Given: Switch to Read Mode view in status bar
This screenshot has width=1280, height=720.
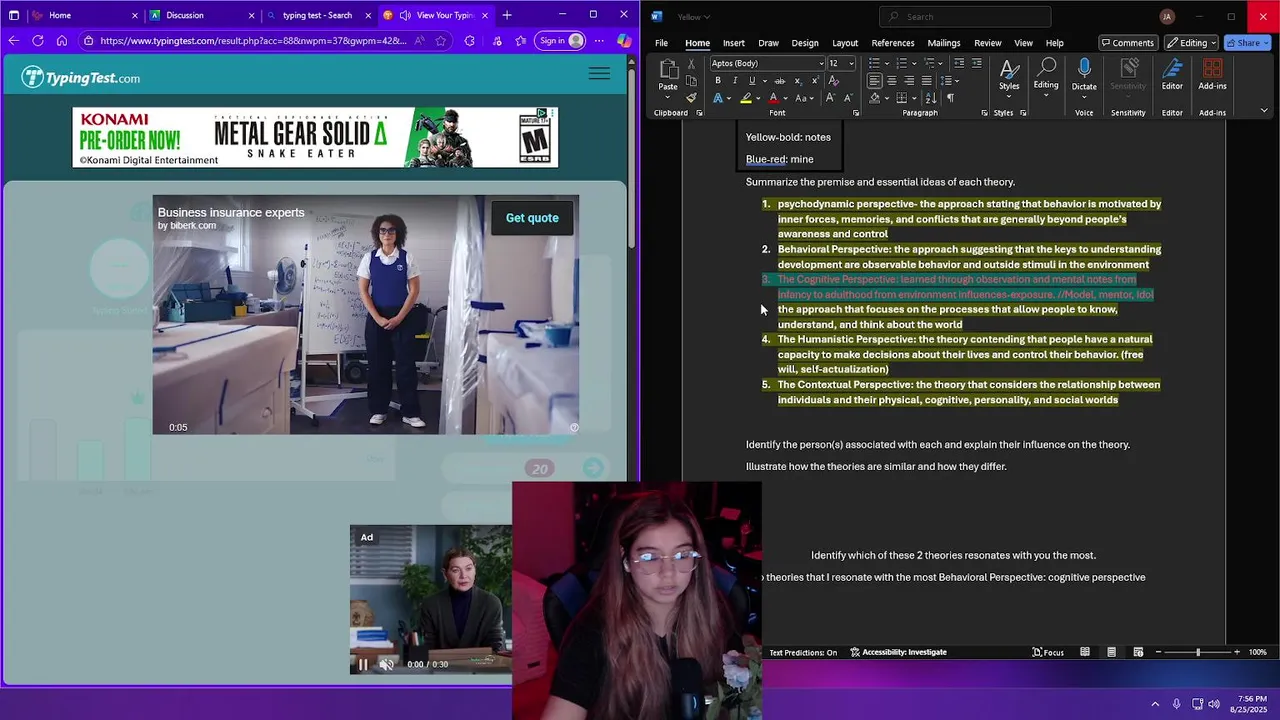Looking at the screenshot, I should [x=1085, y=652].
